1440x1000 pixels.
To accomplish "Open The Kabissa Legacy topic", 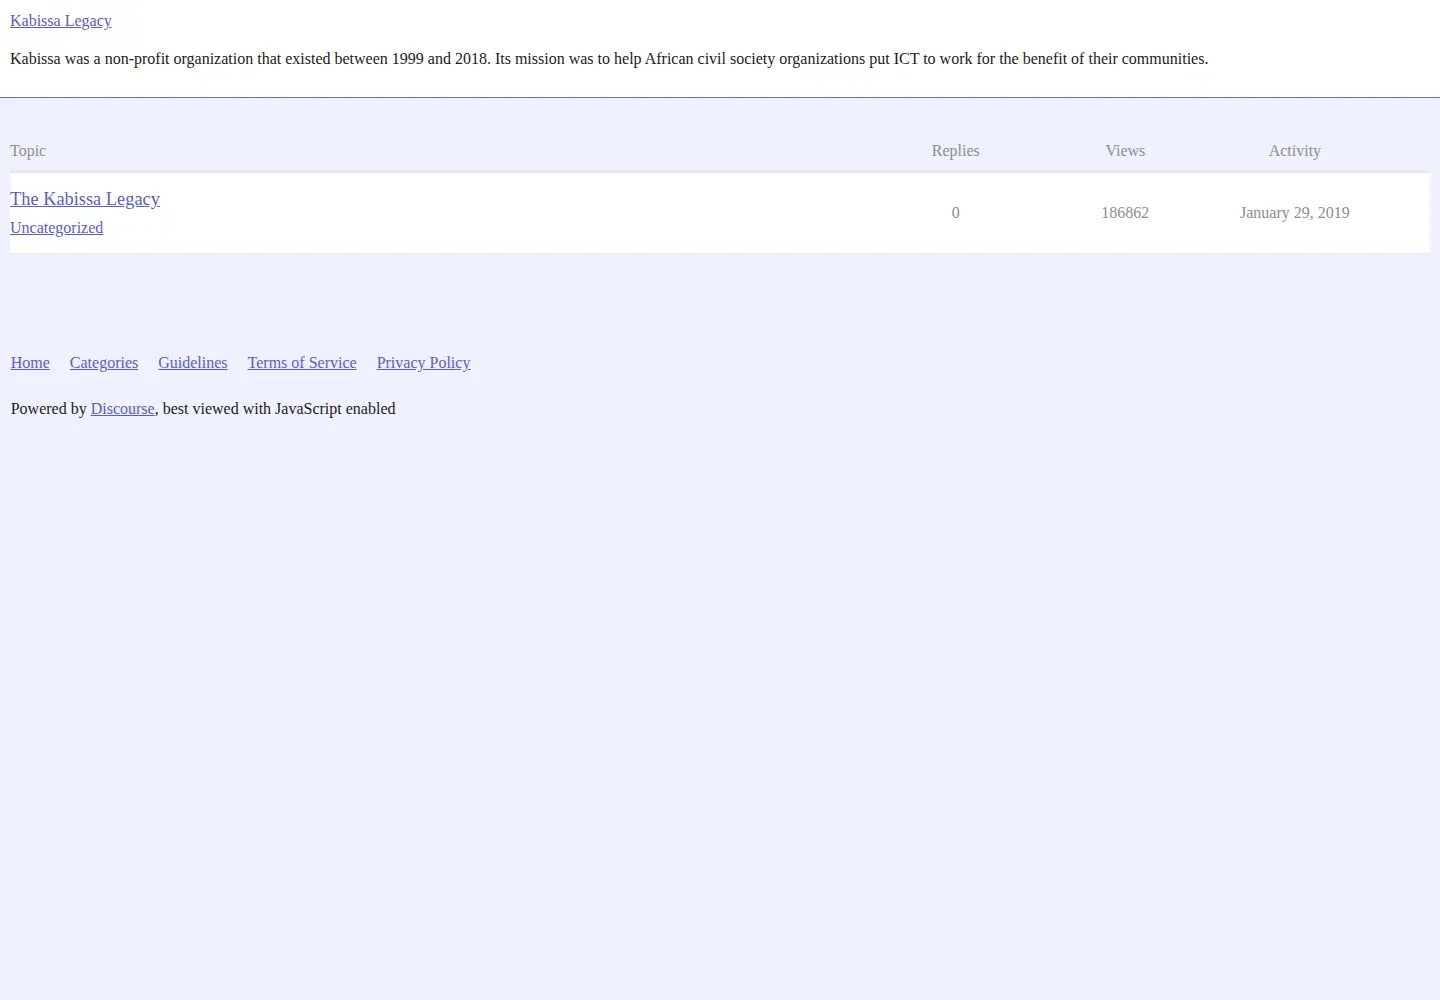I will tap(85, 199).
